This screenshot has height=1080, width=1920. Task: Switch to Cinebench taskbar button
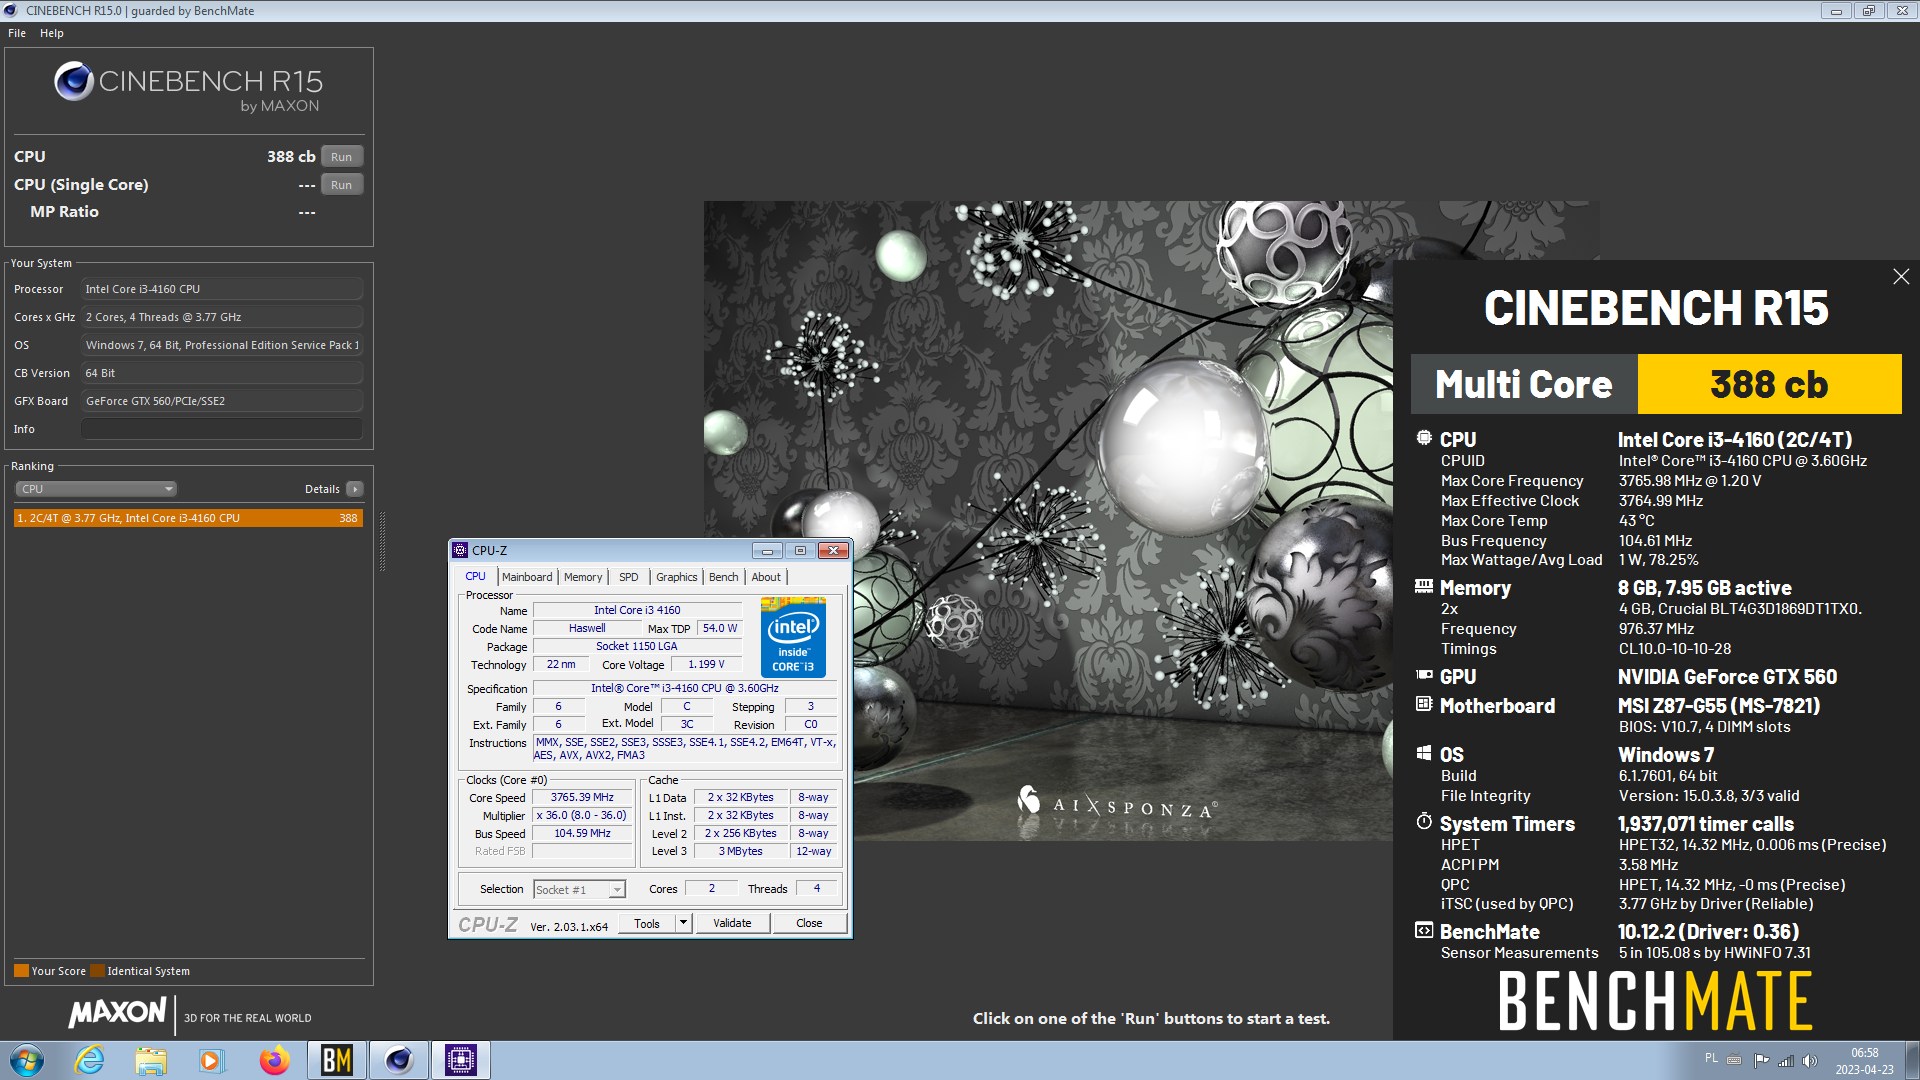[399, 1060]
